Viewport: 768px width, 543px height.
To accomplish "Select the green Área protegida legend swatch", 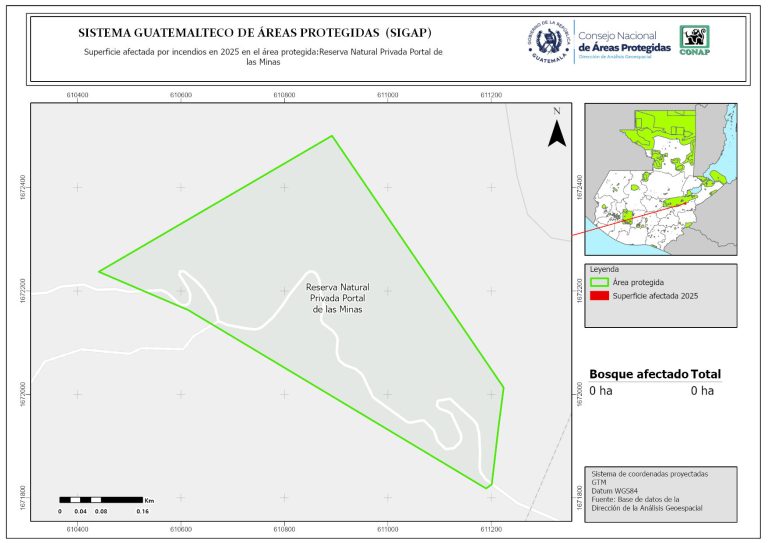I will click(598, 283).
